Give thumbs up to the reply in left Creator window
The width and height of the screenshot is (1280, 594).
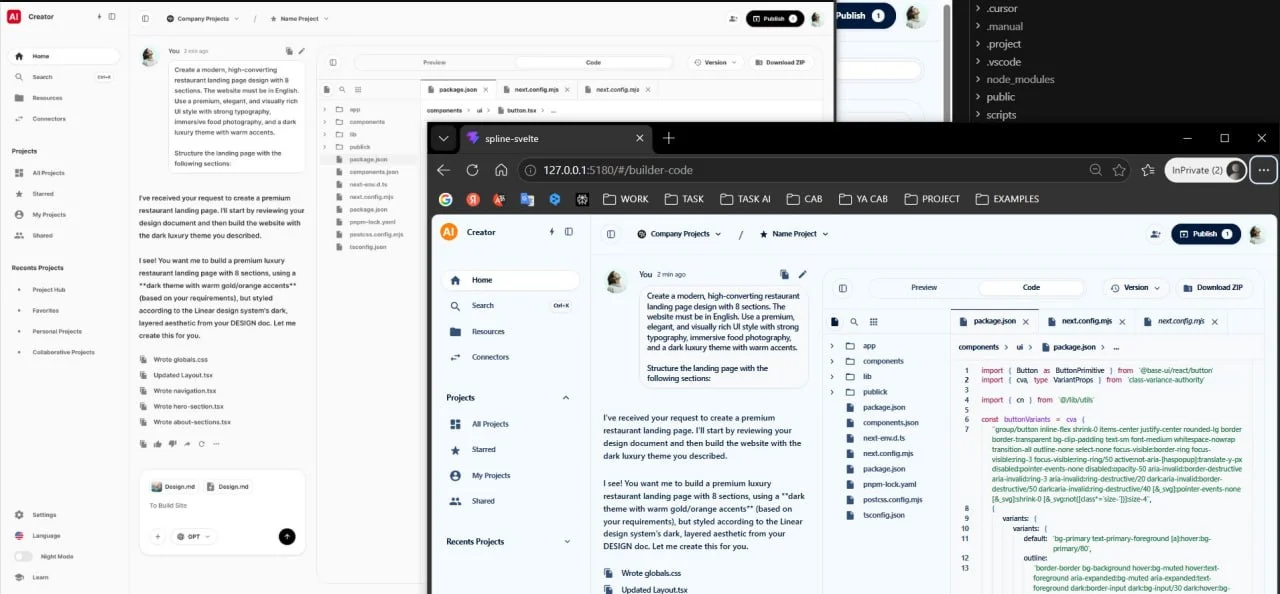pyautogui.click(x=158, y=444)
